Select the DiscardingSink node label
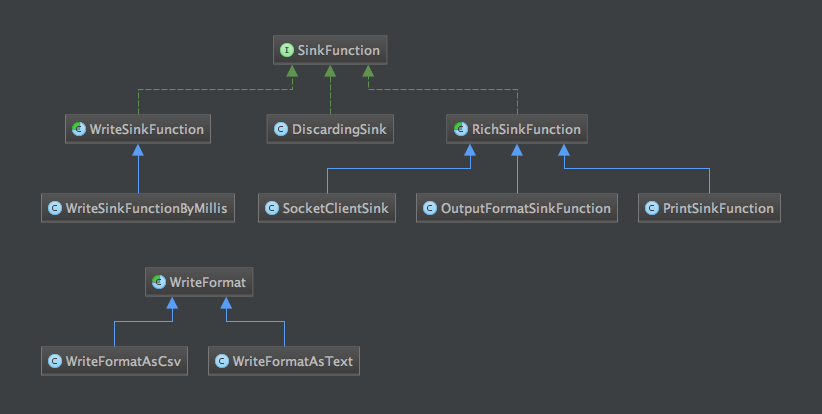 pyautogui.click(x=337, y=129)
